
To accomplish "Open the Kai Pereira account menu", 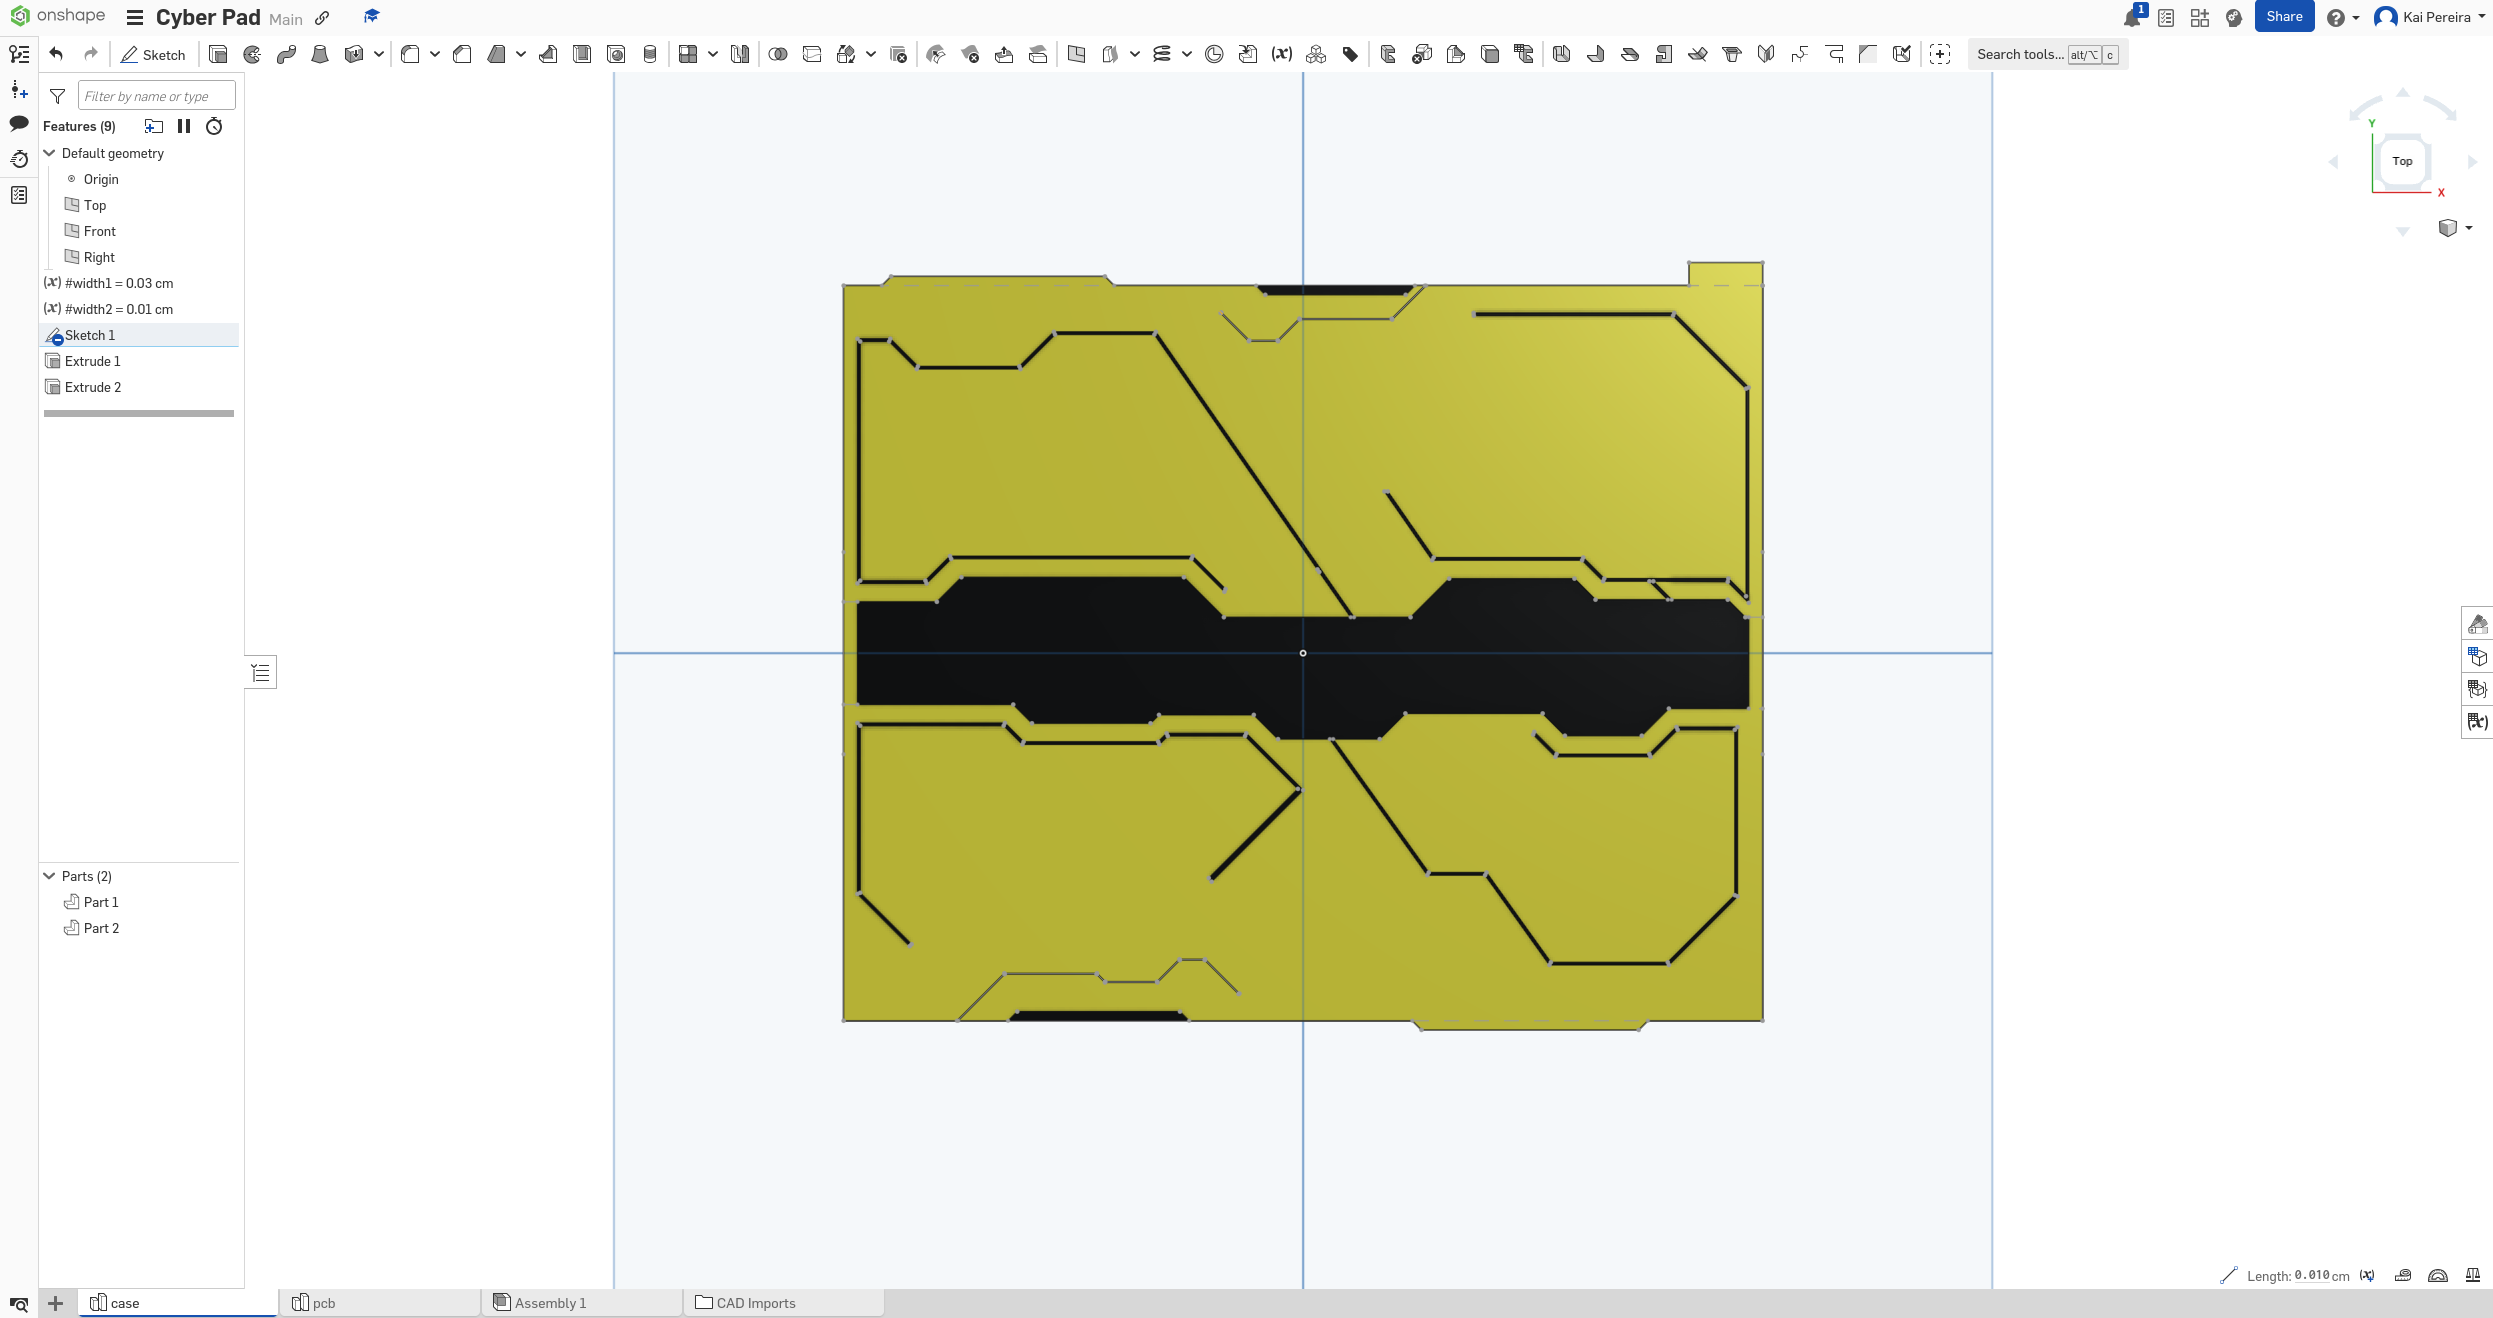I will [x=2430, y=17].
